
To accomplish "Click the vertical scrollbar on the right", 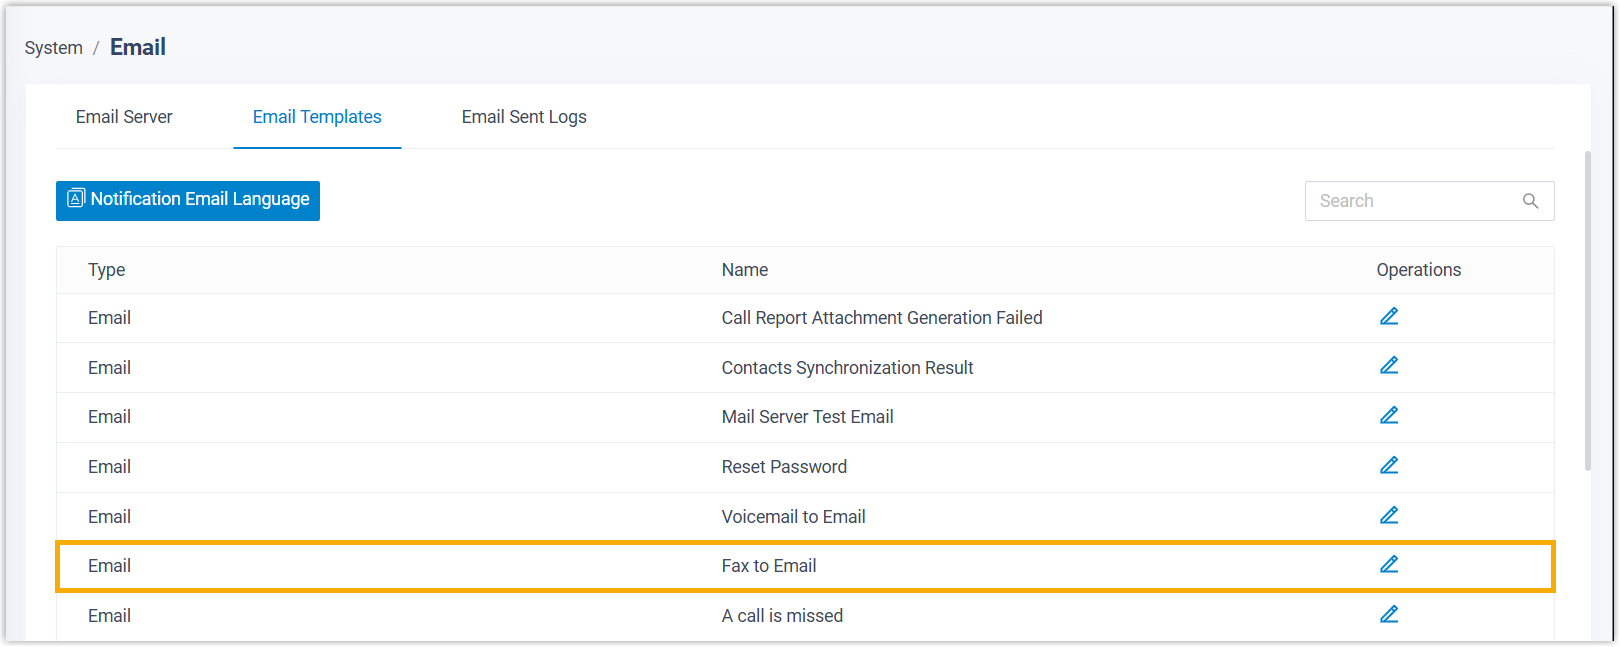I will pyautogui.click(x=1587, y=310).
